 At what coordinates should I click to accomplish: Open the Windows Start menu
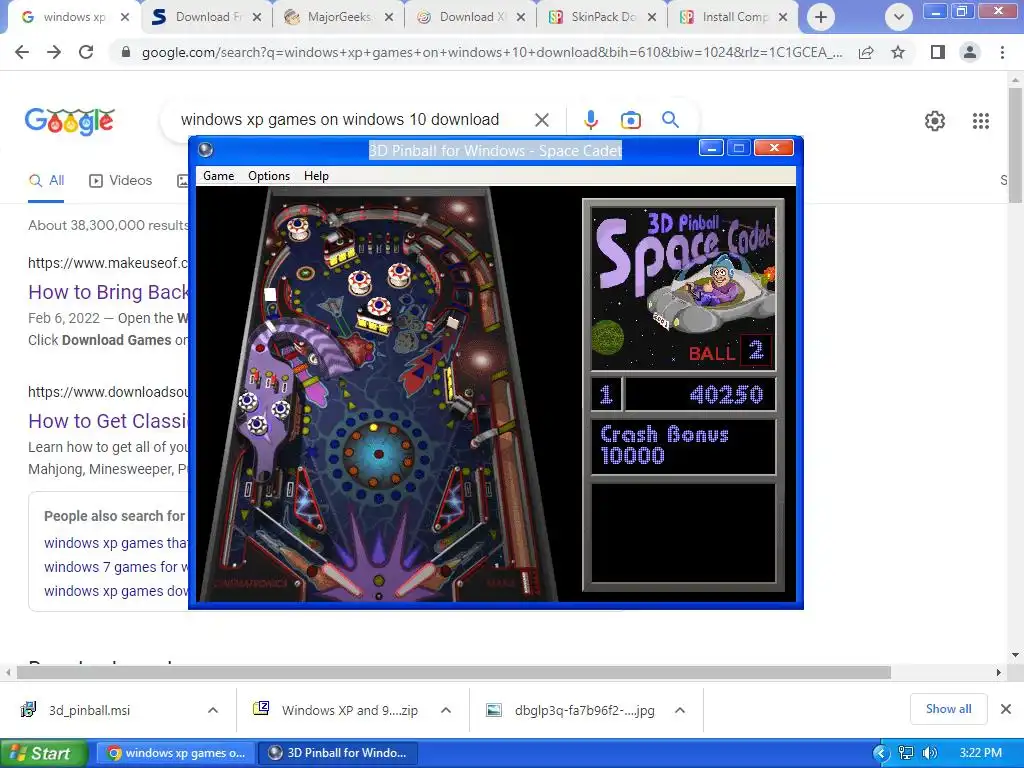(44, 753)
